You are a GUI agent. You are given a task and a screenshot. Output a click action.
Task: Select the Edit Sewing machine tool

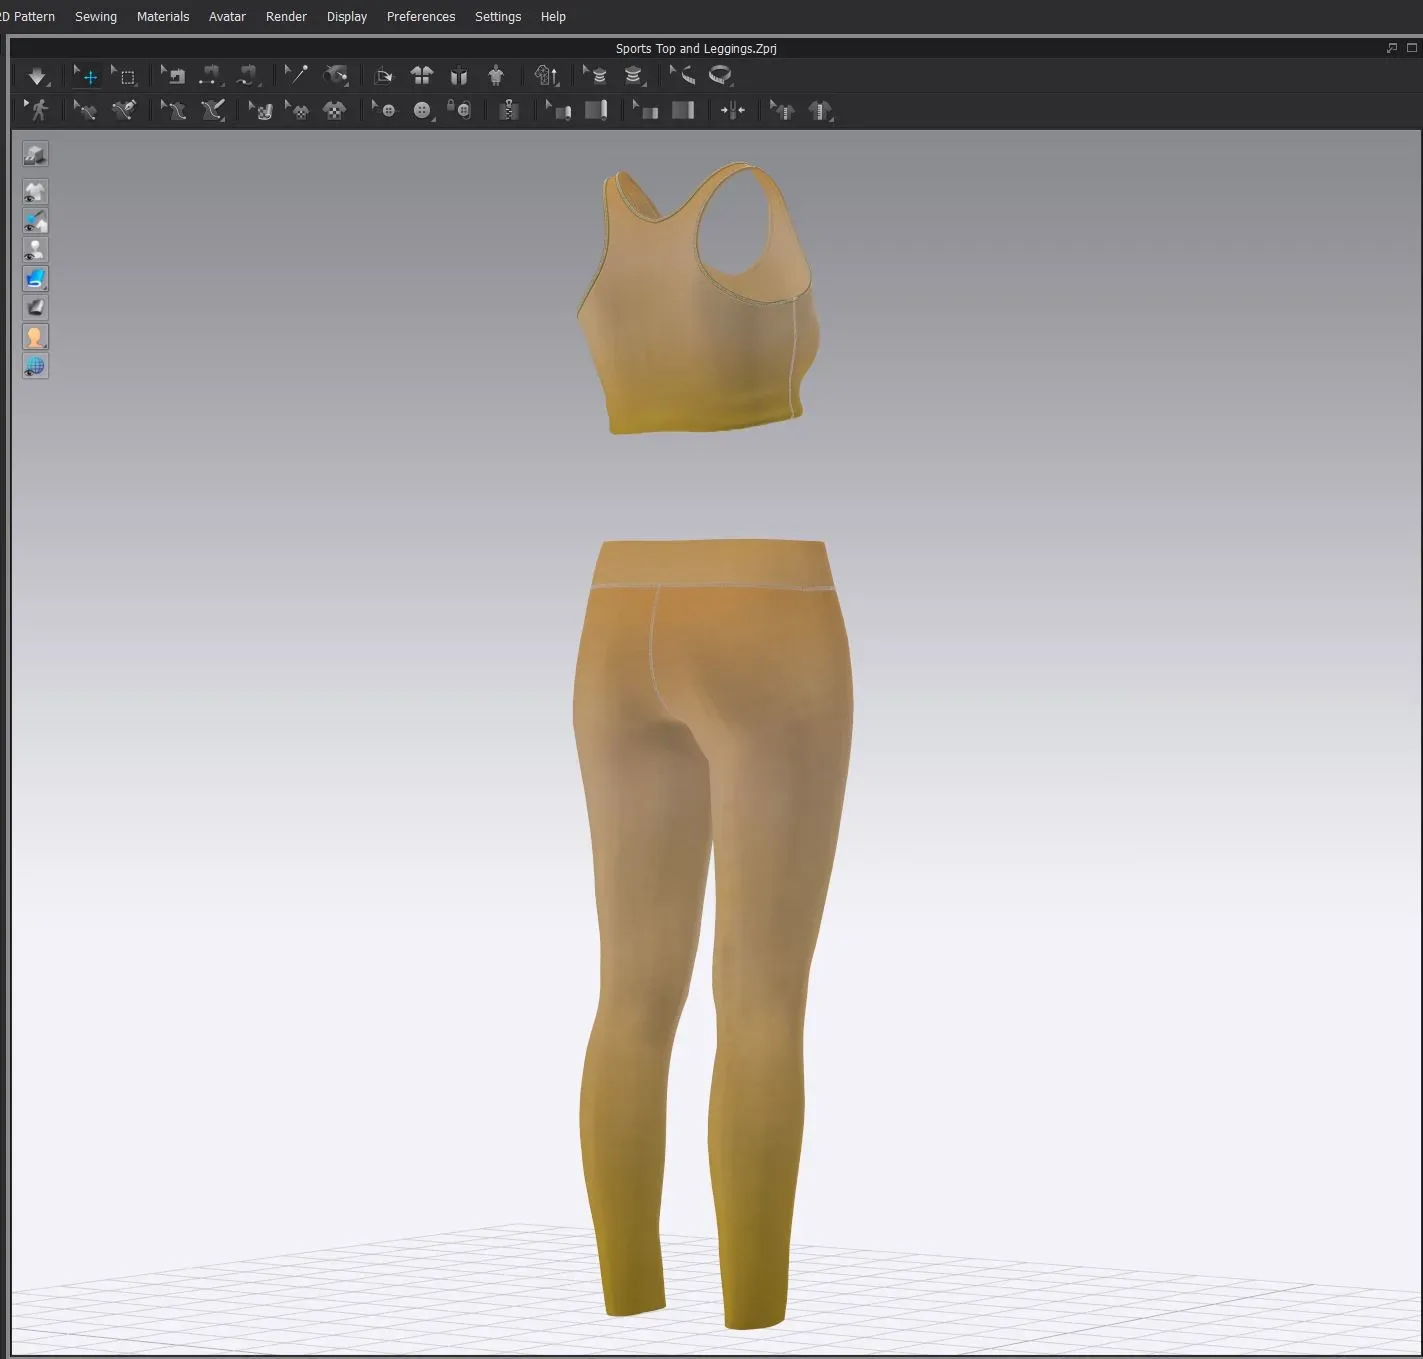(x=174, y=76)
